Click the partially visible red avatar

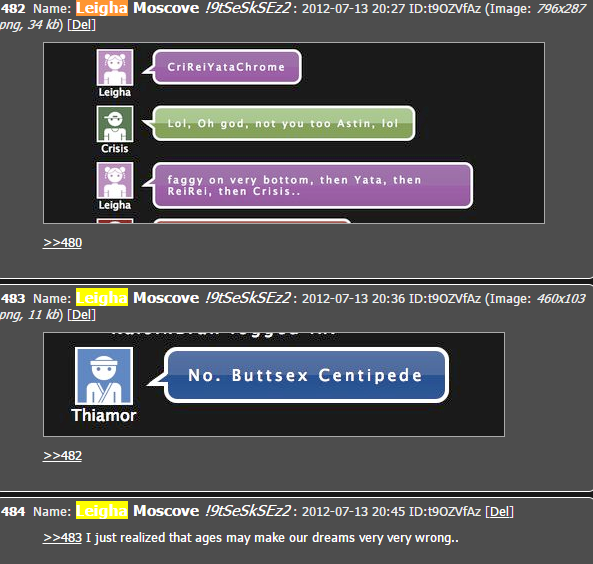pos(115,221)
